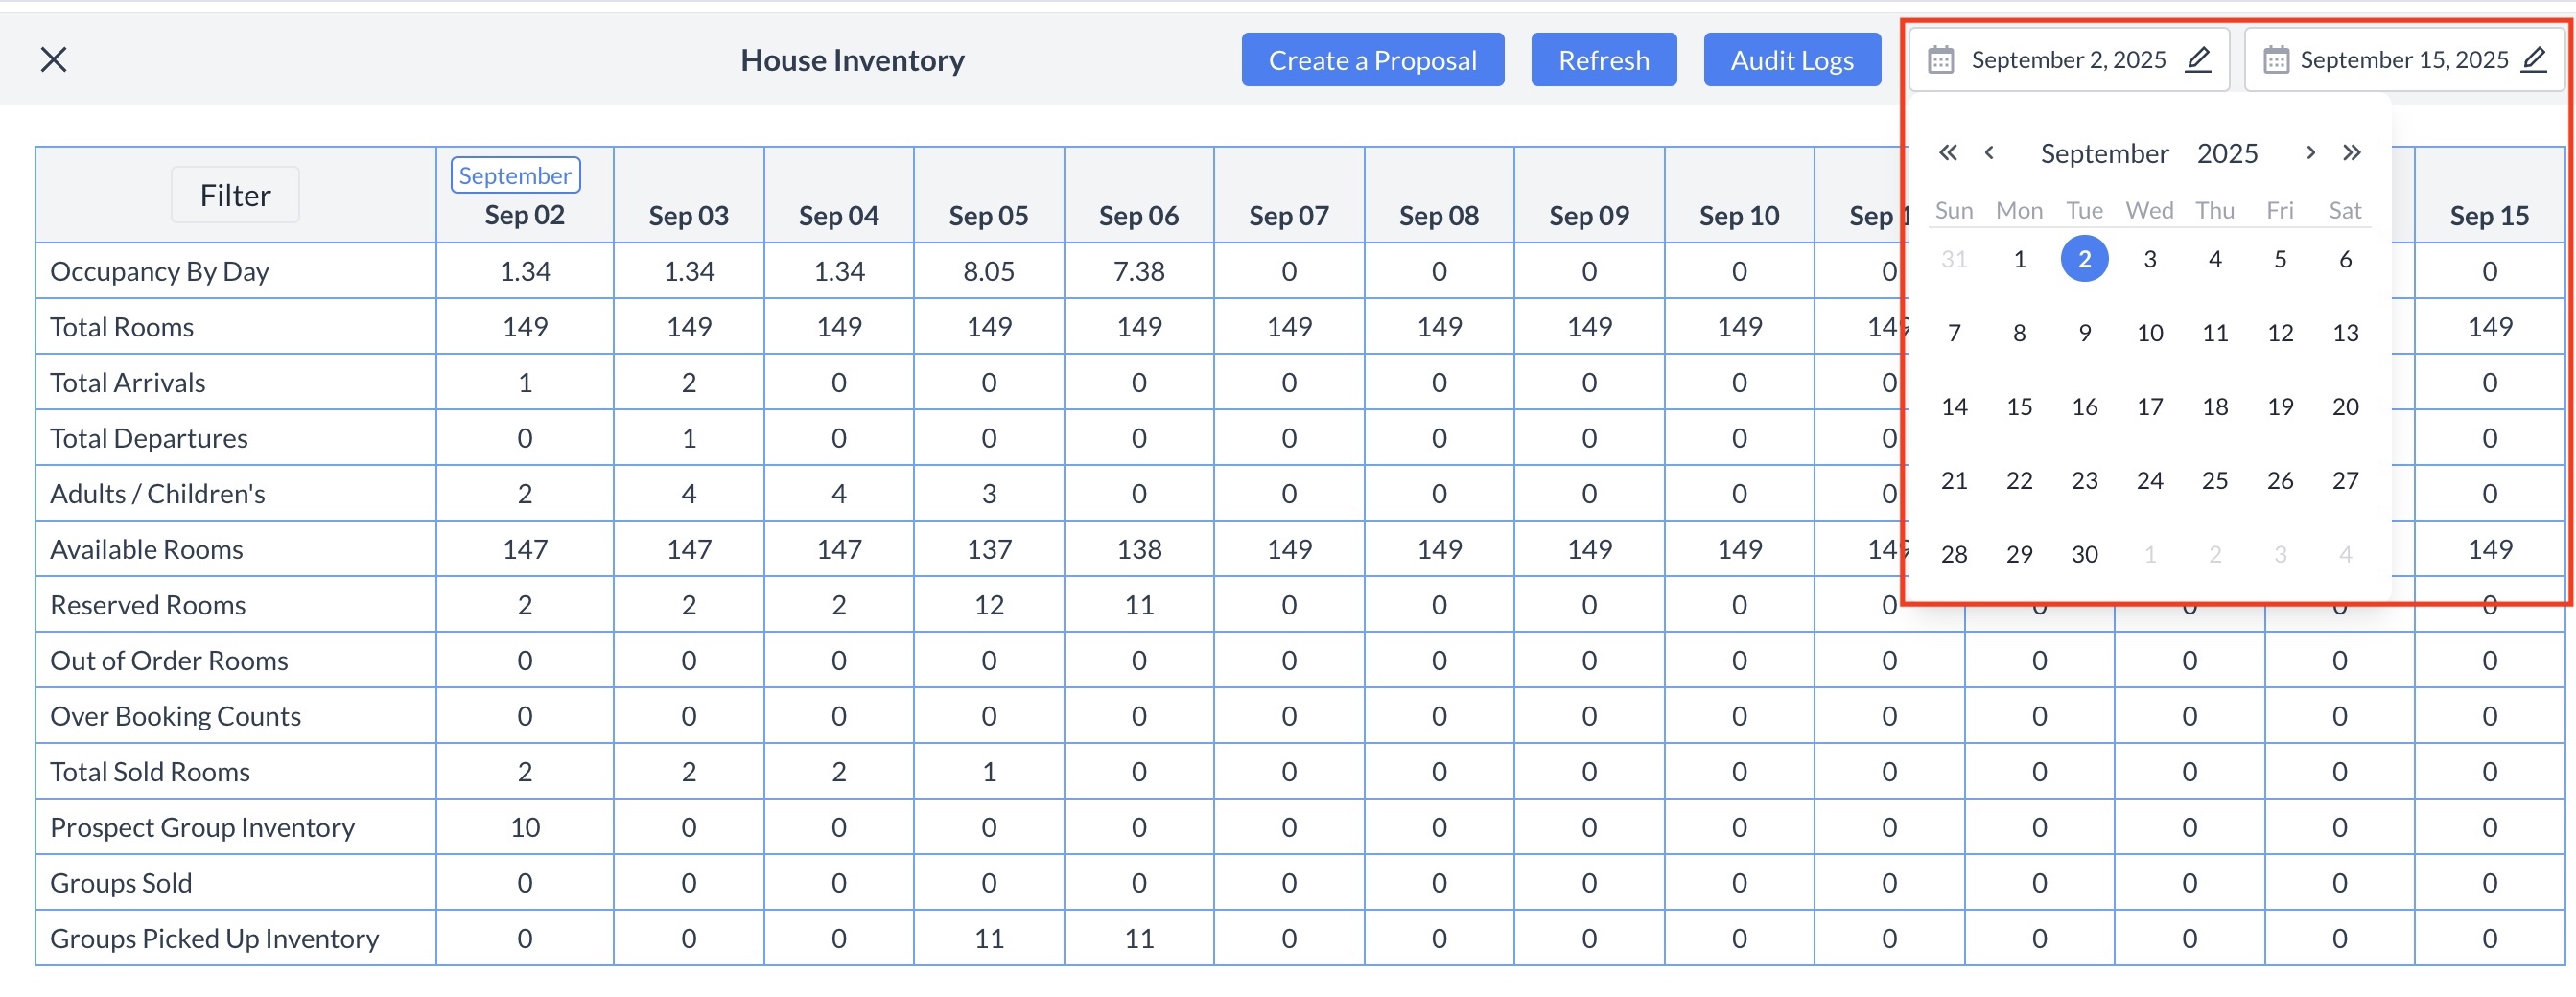This screenshot has width=2576, height=997.
Task: Click calendar icon in end date field
Action: click(x=2275, y=60)
